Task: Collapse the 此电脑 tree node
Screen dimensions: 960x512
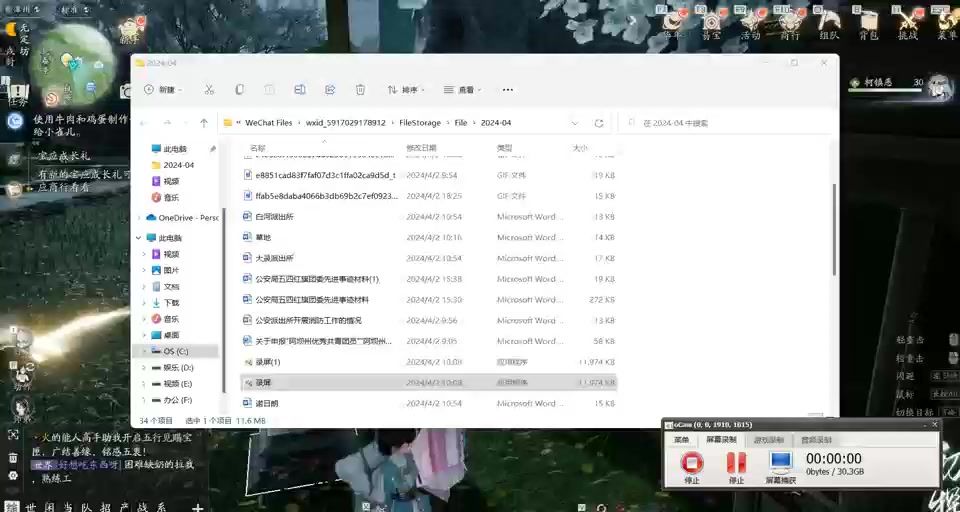Action: point(140,238)
